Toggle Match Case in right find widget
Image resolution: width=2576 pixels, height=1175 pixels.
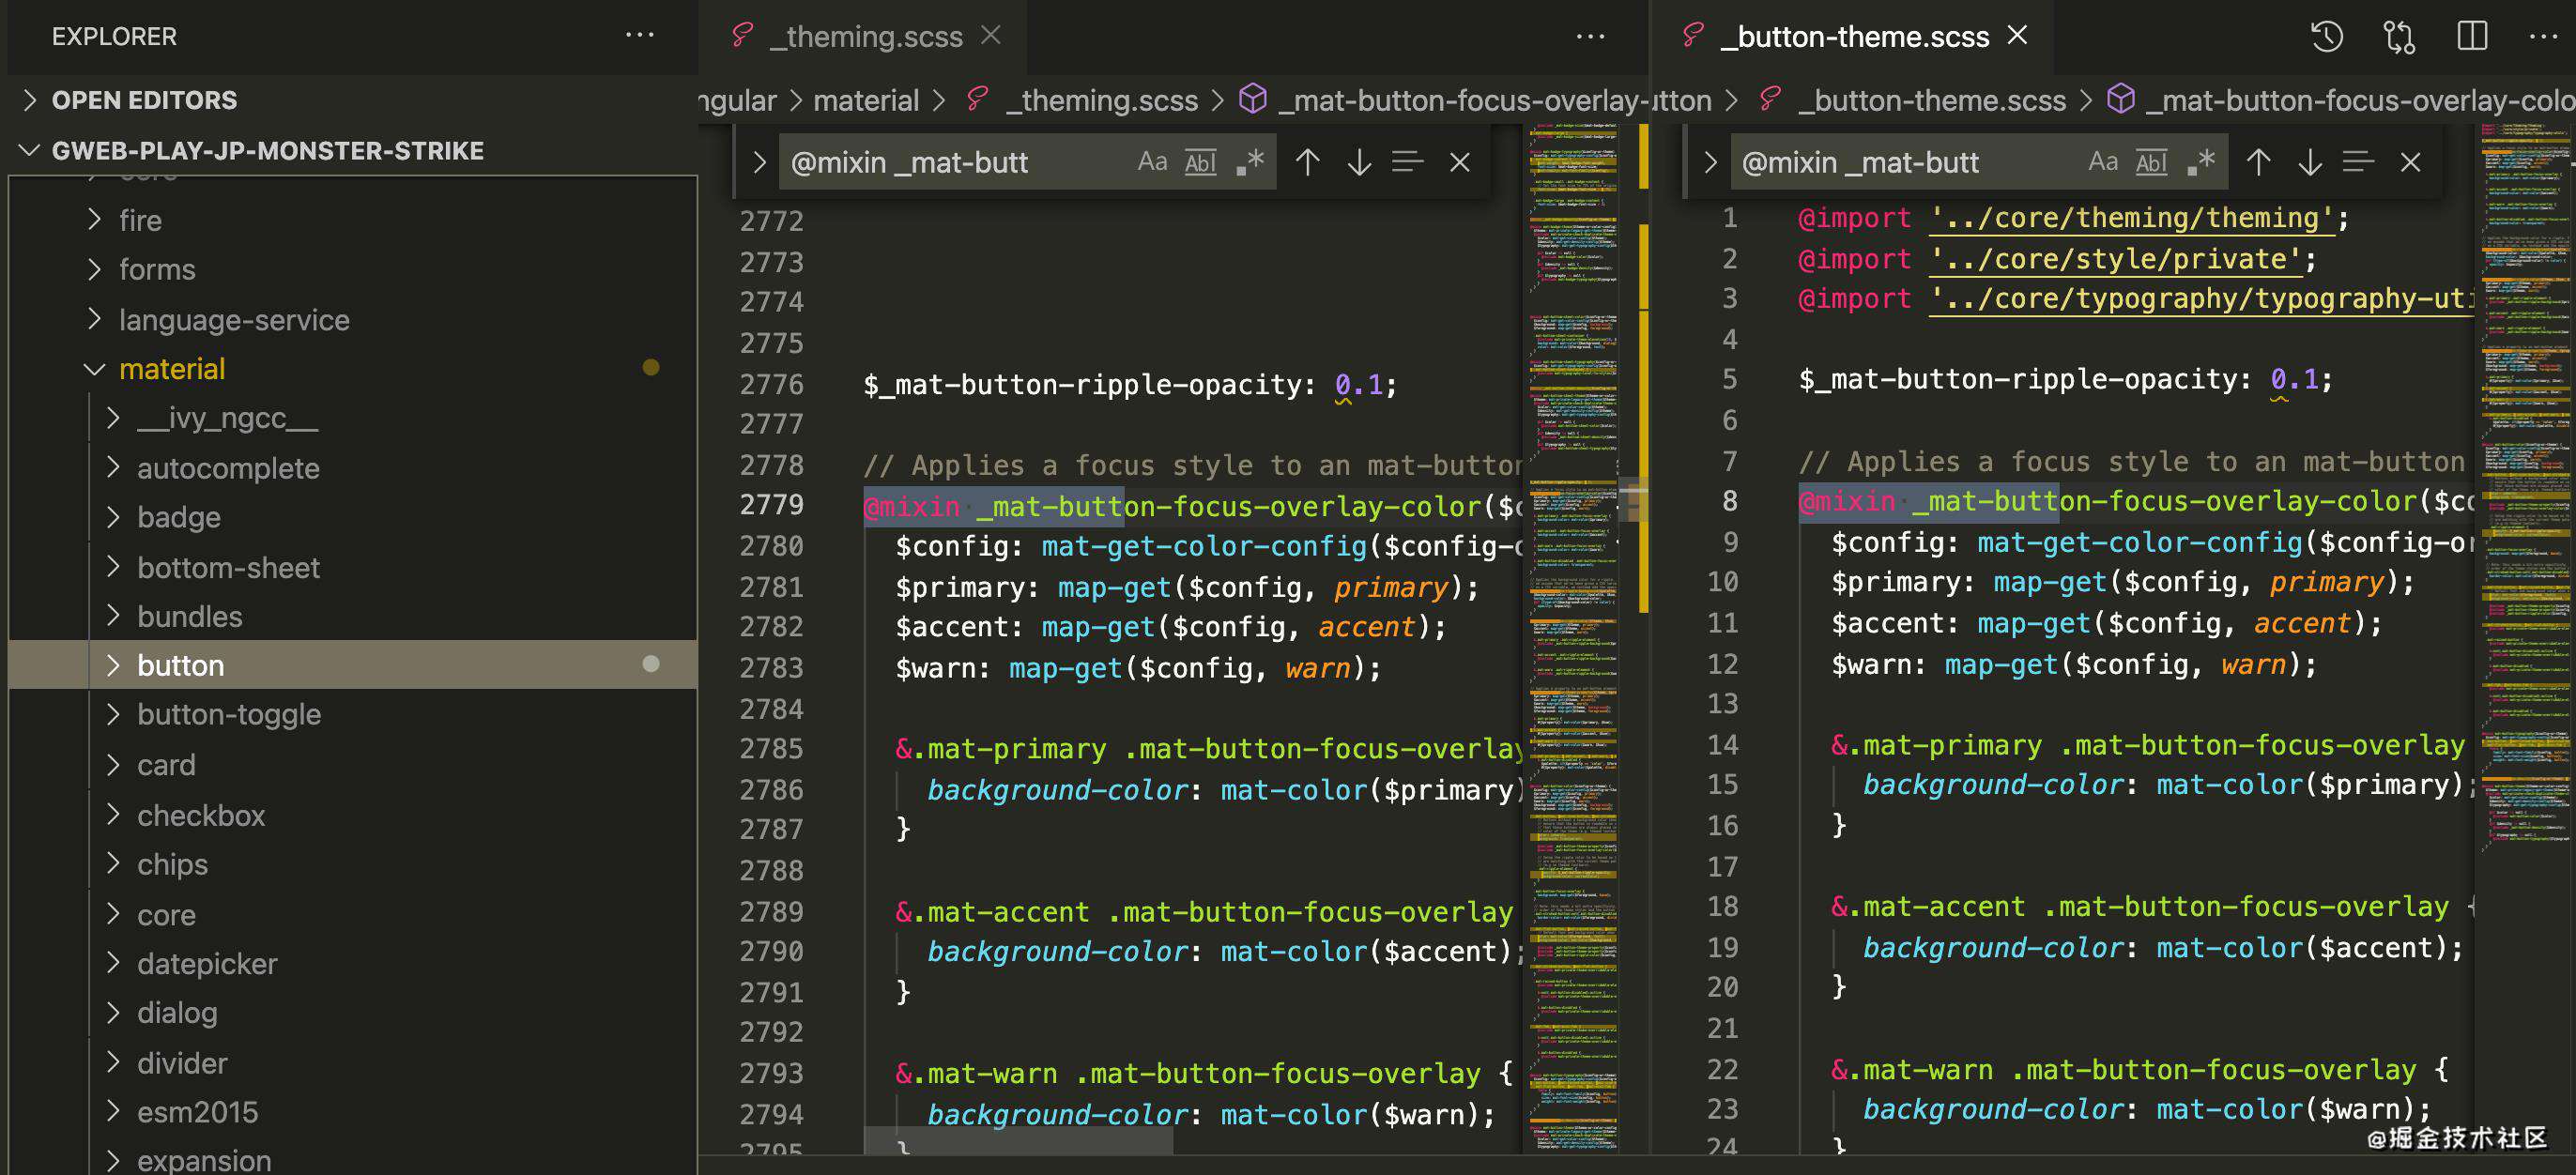point(2103,162)
